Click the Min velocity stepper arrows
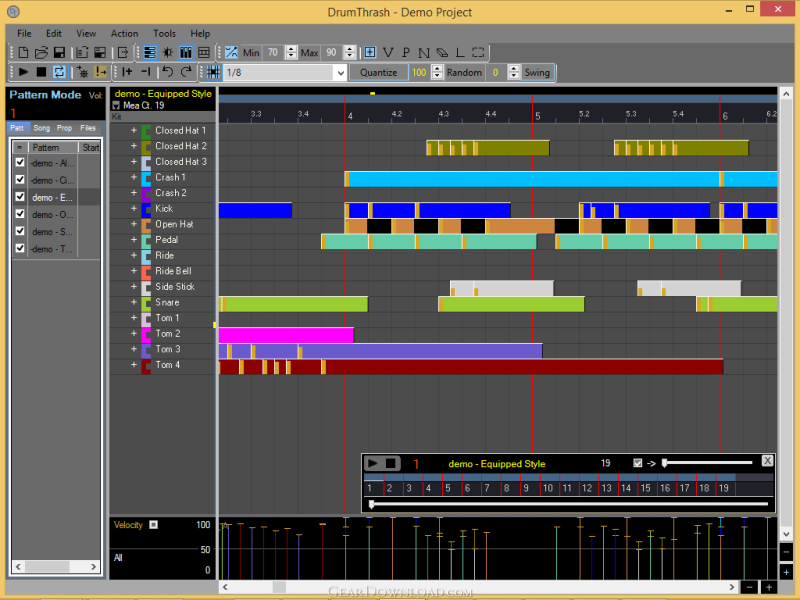The image size is (800, 600). [291, 53]
